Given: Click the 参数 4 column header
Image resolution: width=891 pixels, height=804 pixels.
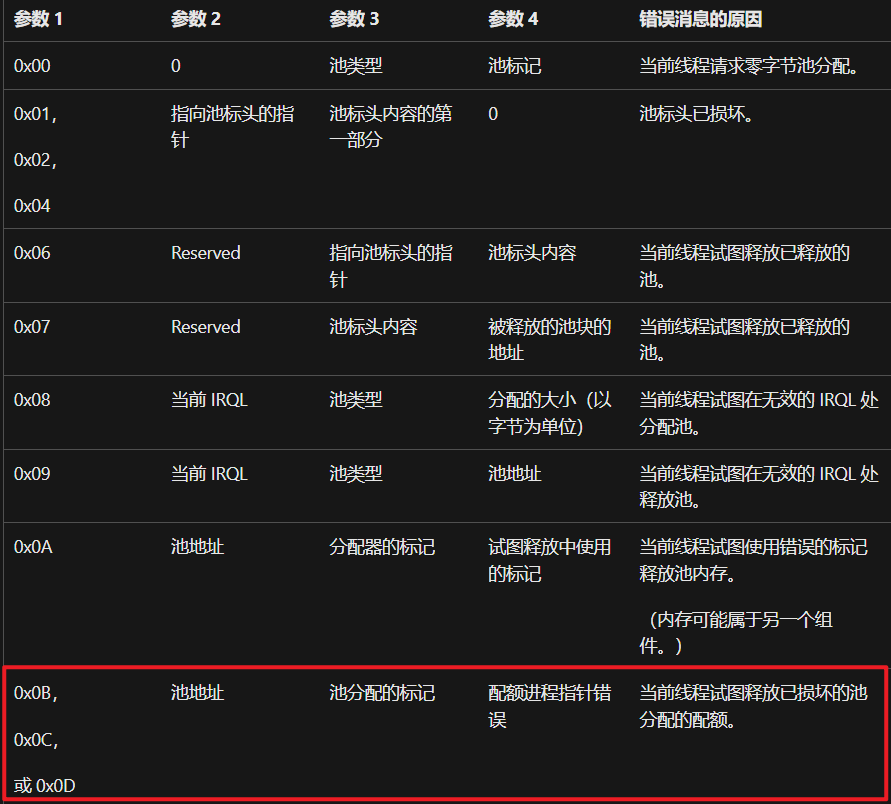Looking at the screenshot, I should click(513, 19).
